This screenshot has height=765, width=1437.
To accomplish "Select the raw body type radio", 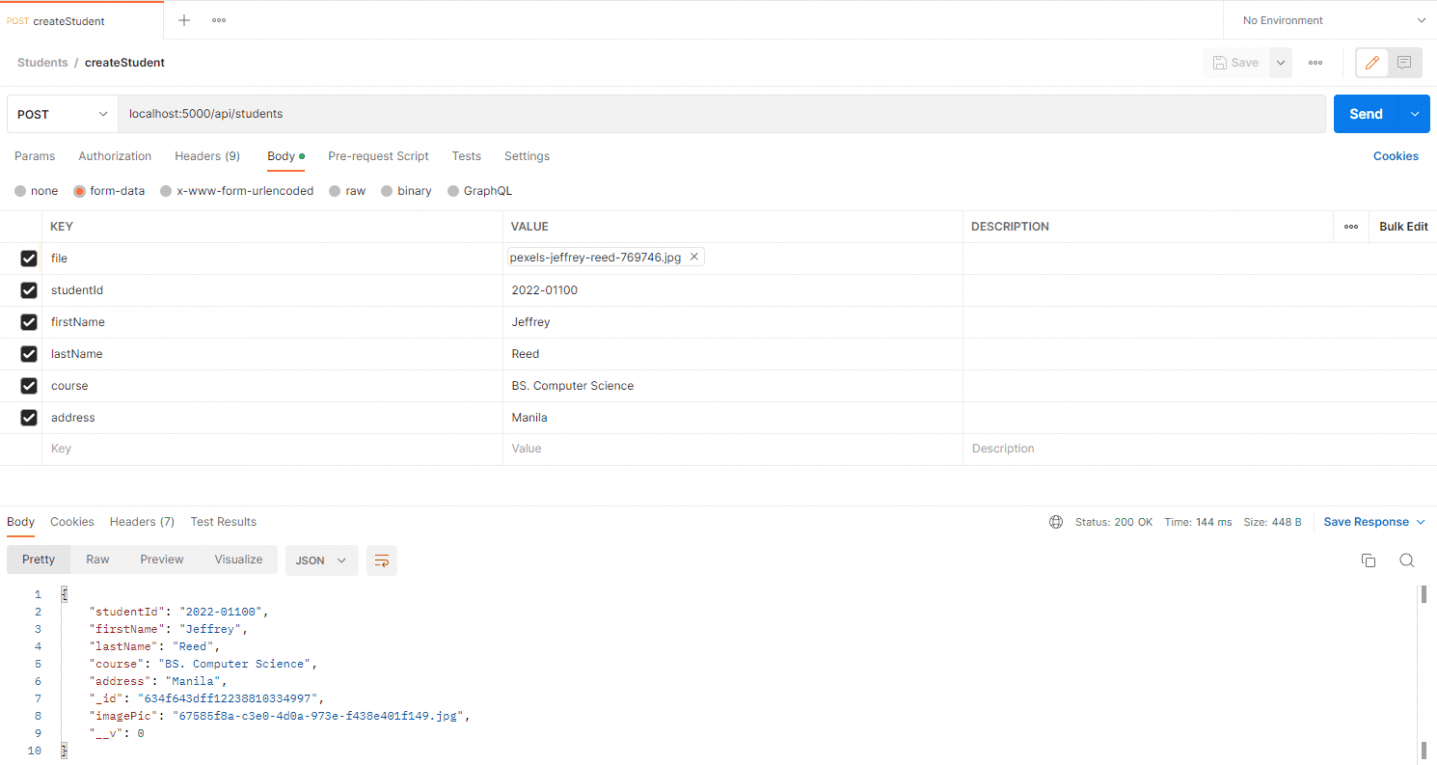I will point(336,191).
